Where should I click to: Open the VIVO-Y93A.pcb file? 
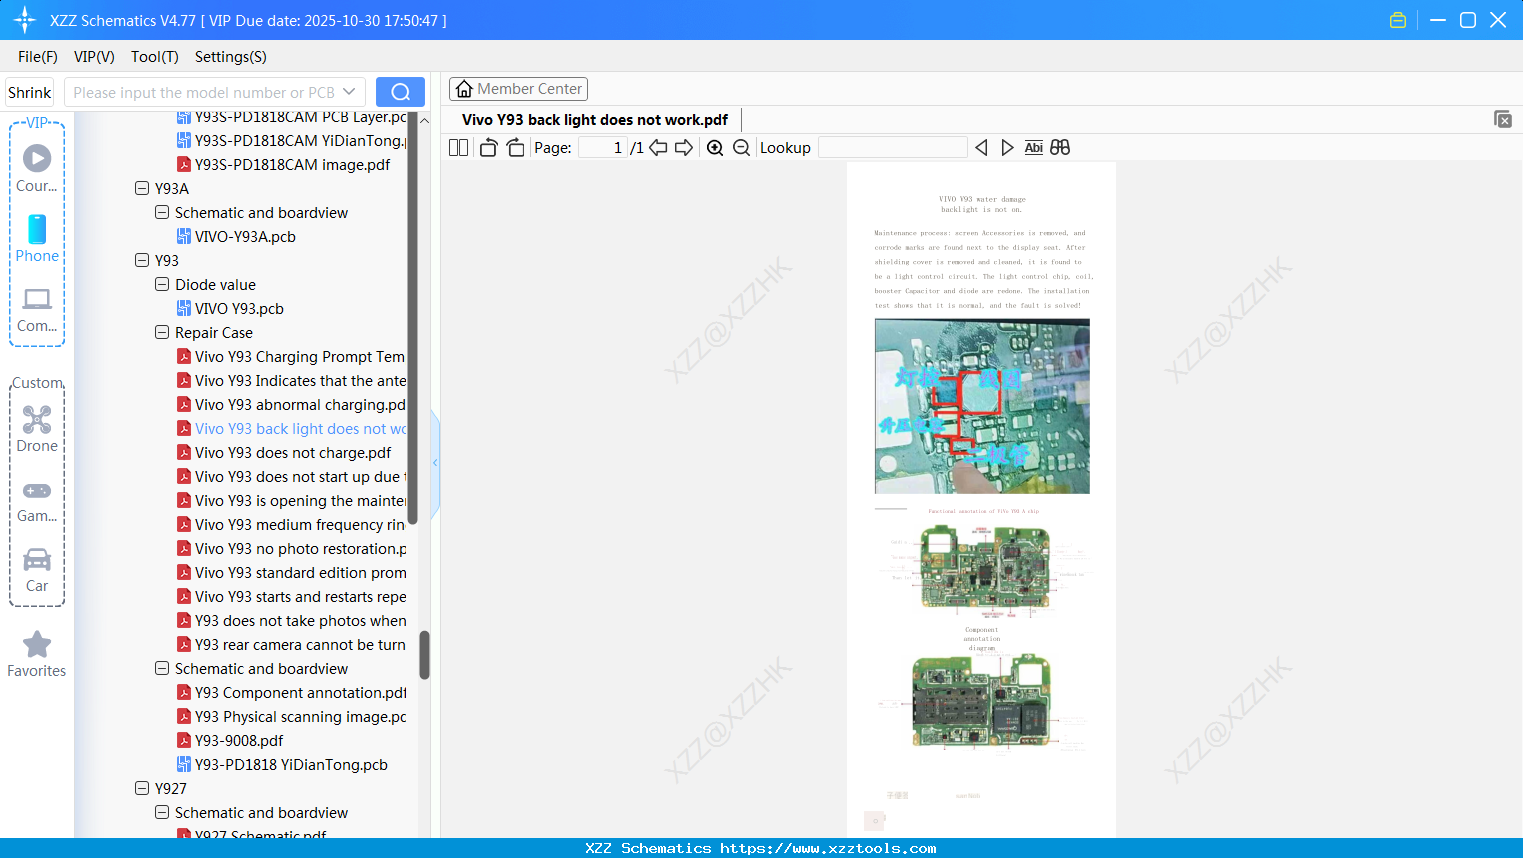(245, 237)
